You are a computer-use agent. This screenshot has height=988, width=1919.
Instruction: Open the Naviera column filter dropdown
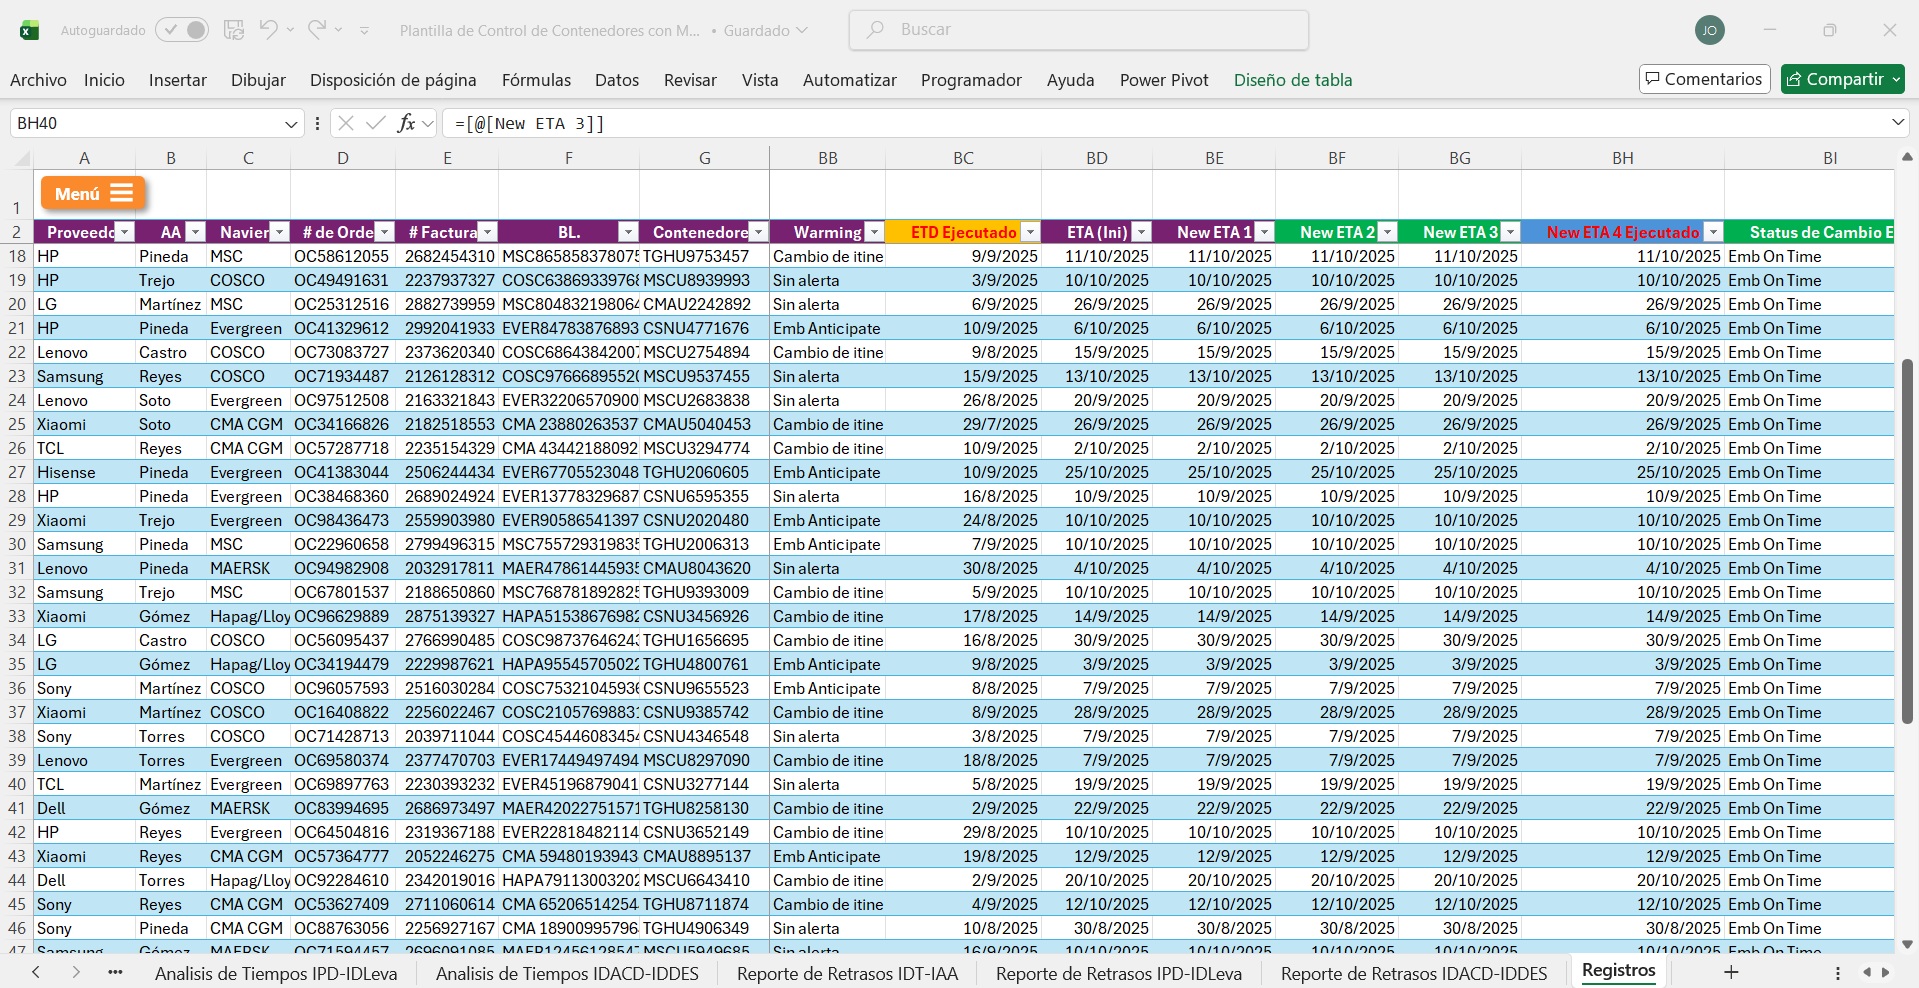point(279,232)
